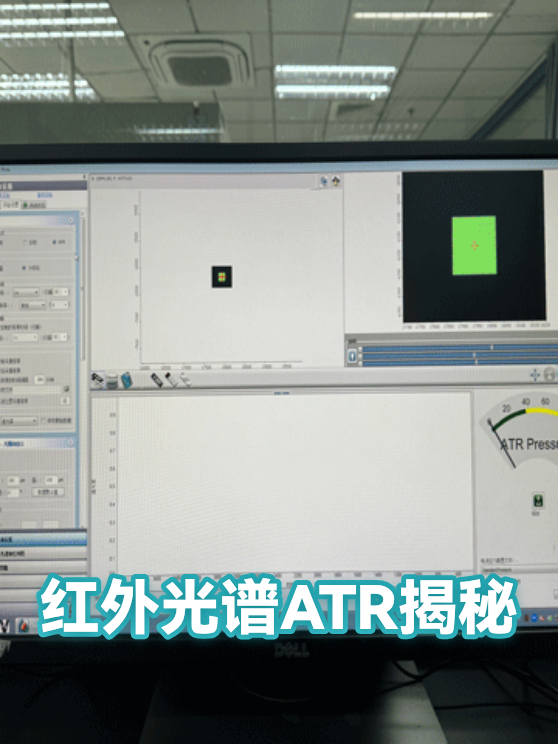558x744 pixels.
Task: Click the blue four-way arrow move icon
Action: (x=535, y=375)
